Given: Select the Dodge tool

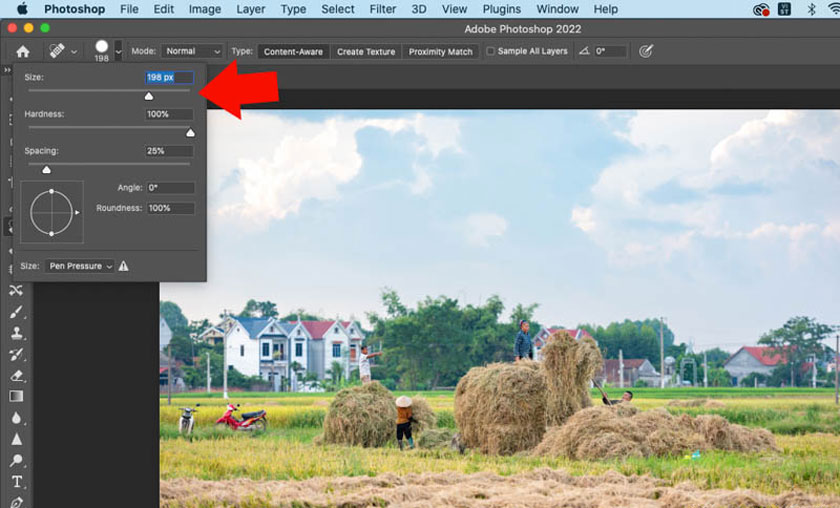Looking at the screenshot, I should point(16,460).
